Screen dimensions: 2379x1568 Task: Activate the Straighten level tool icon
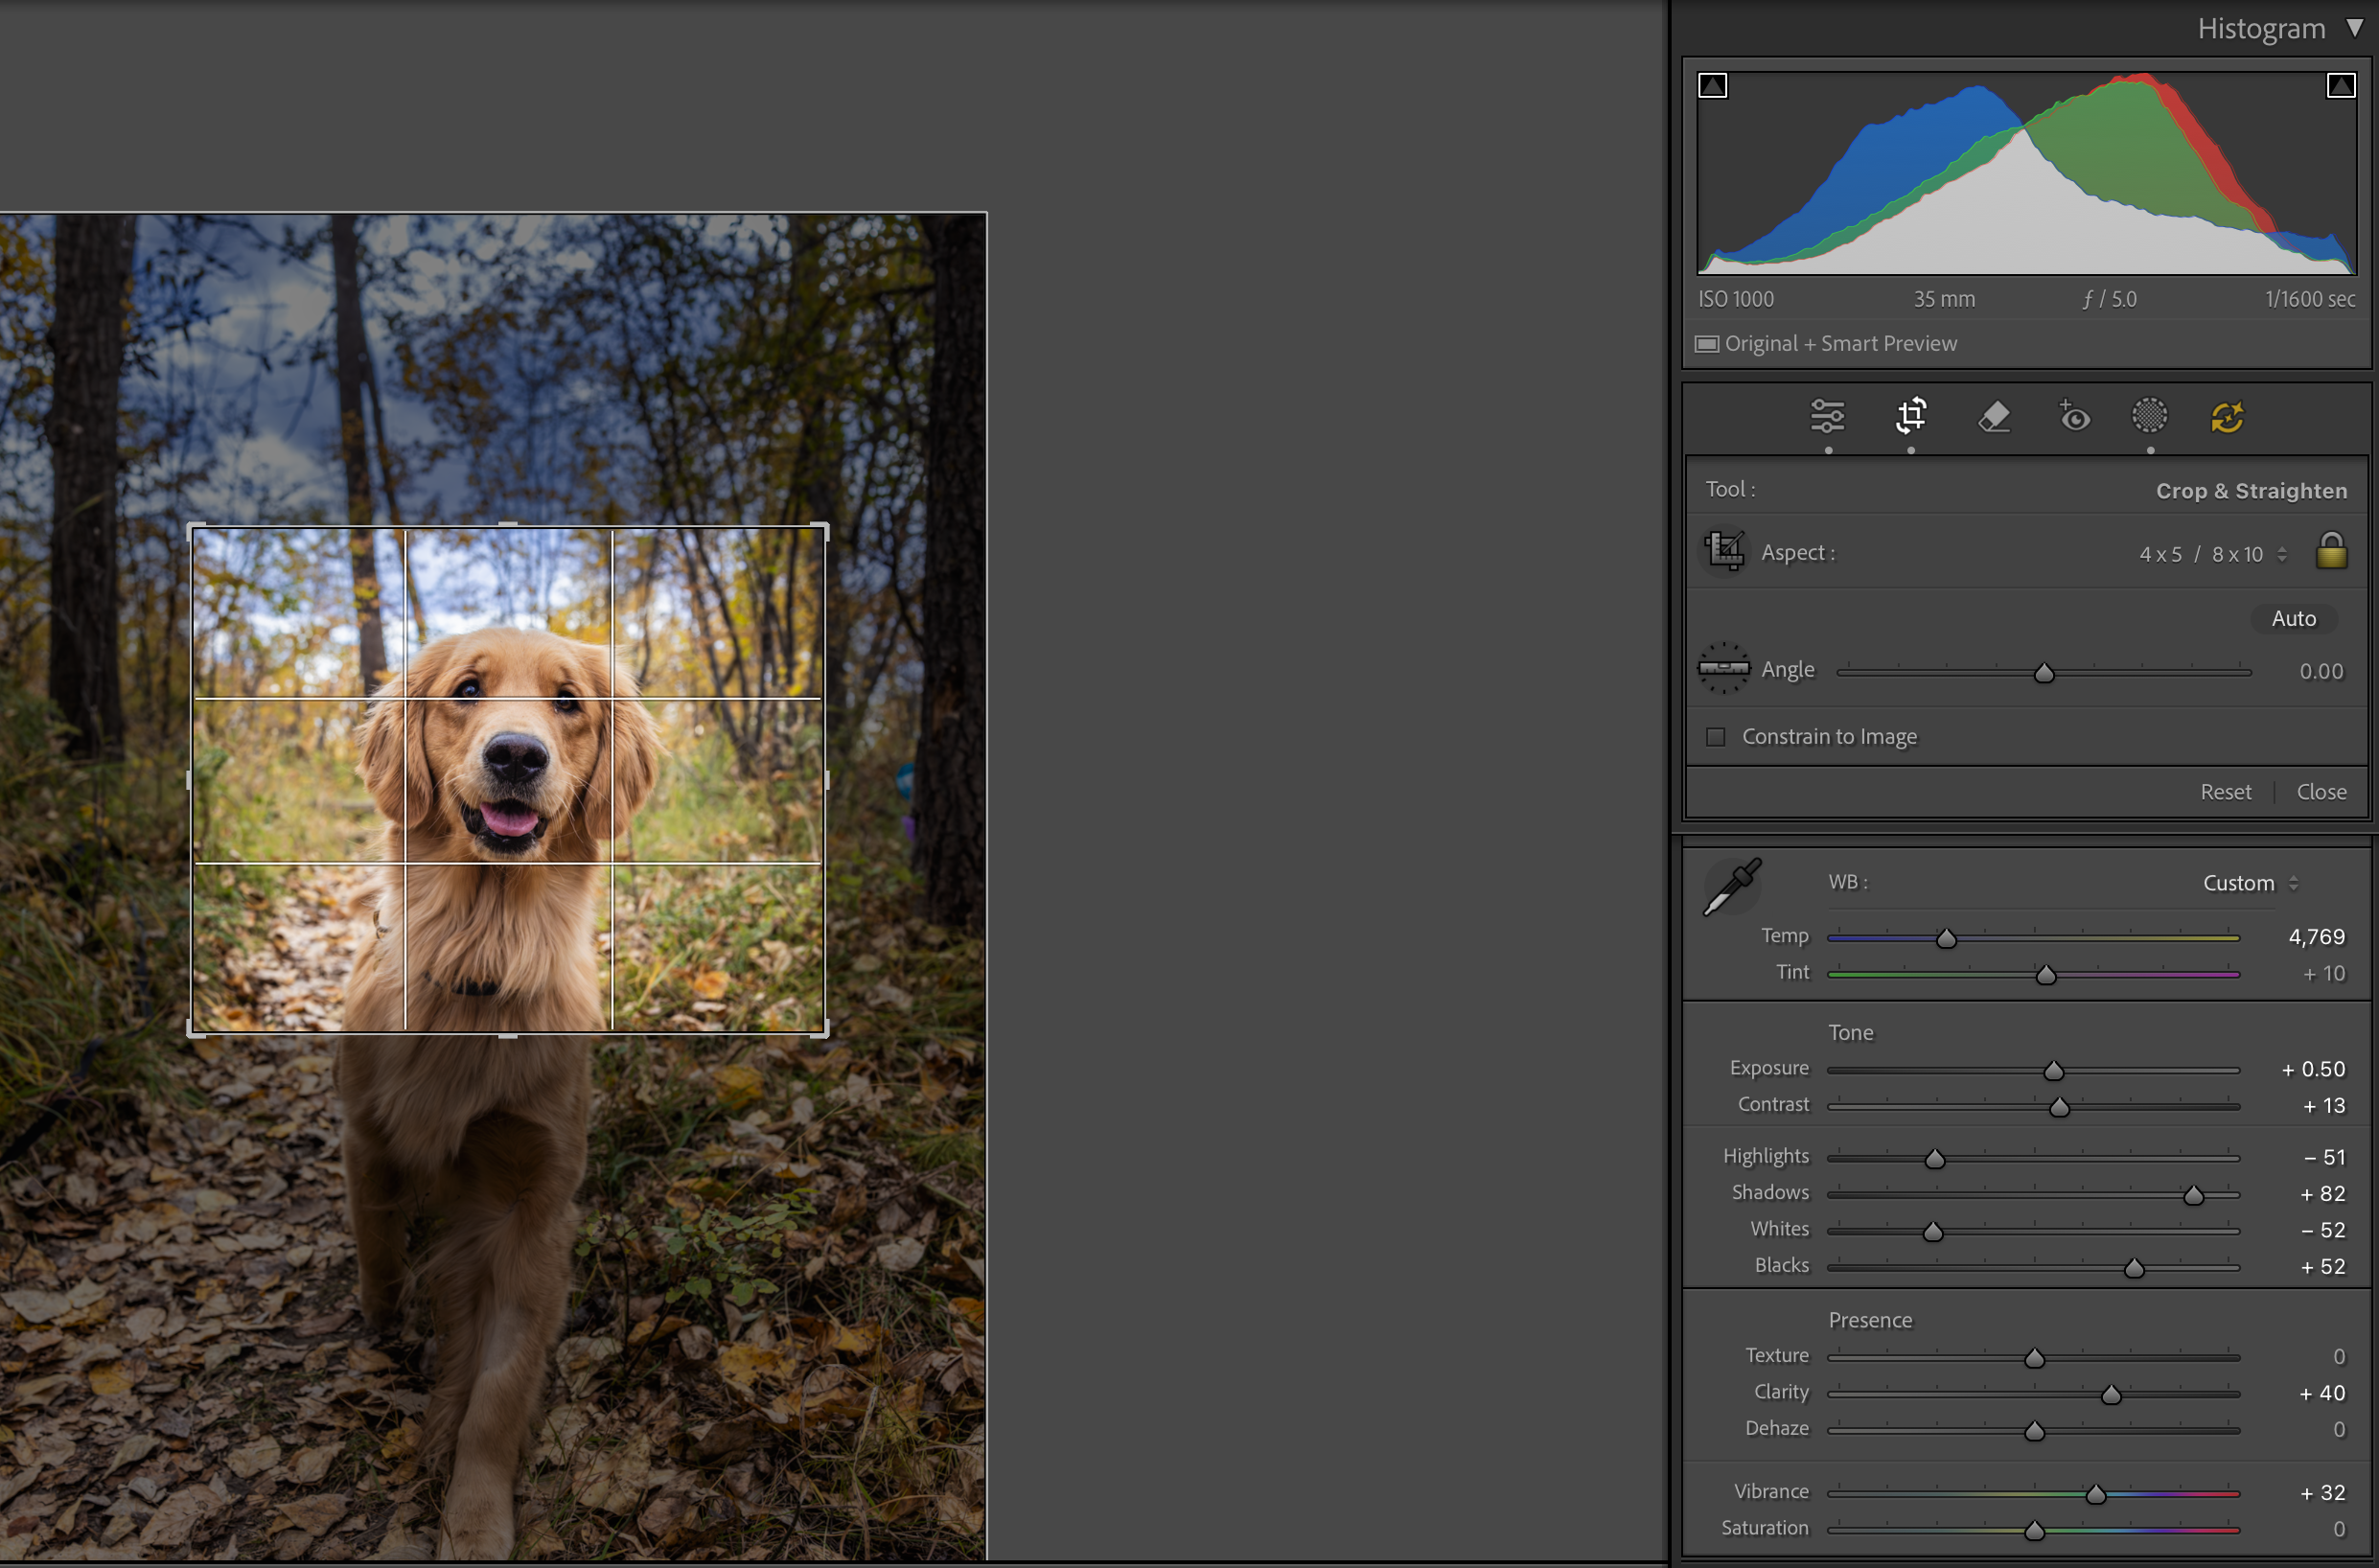[1723, 668]
